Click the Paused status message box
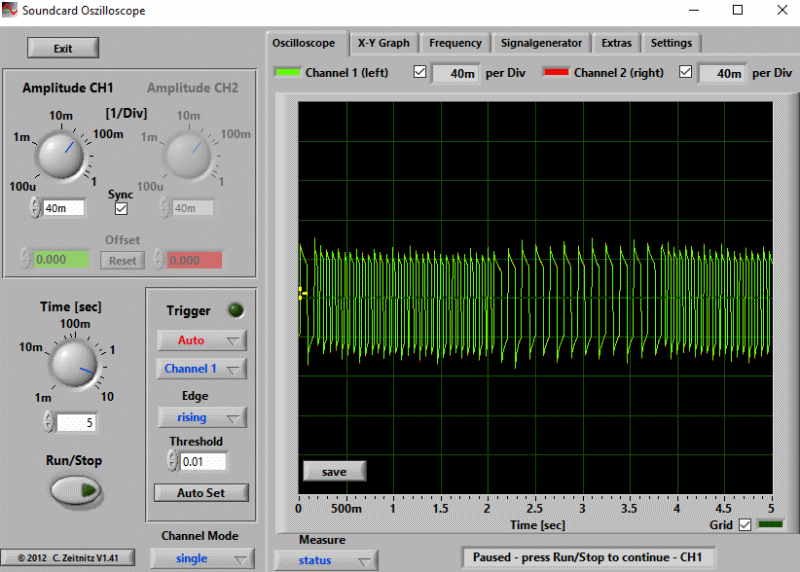 coord(588,557)
